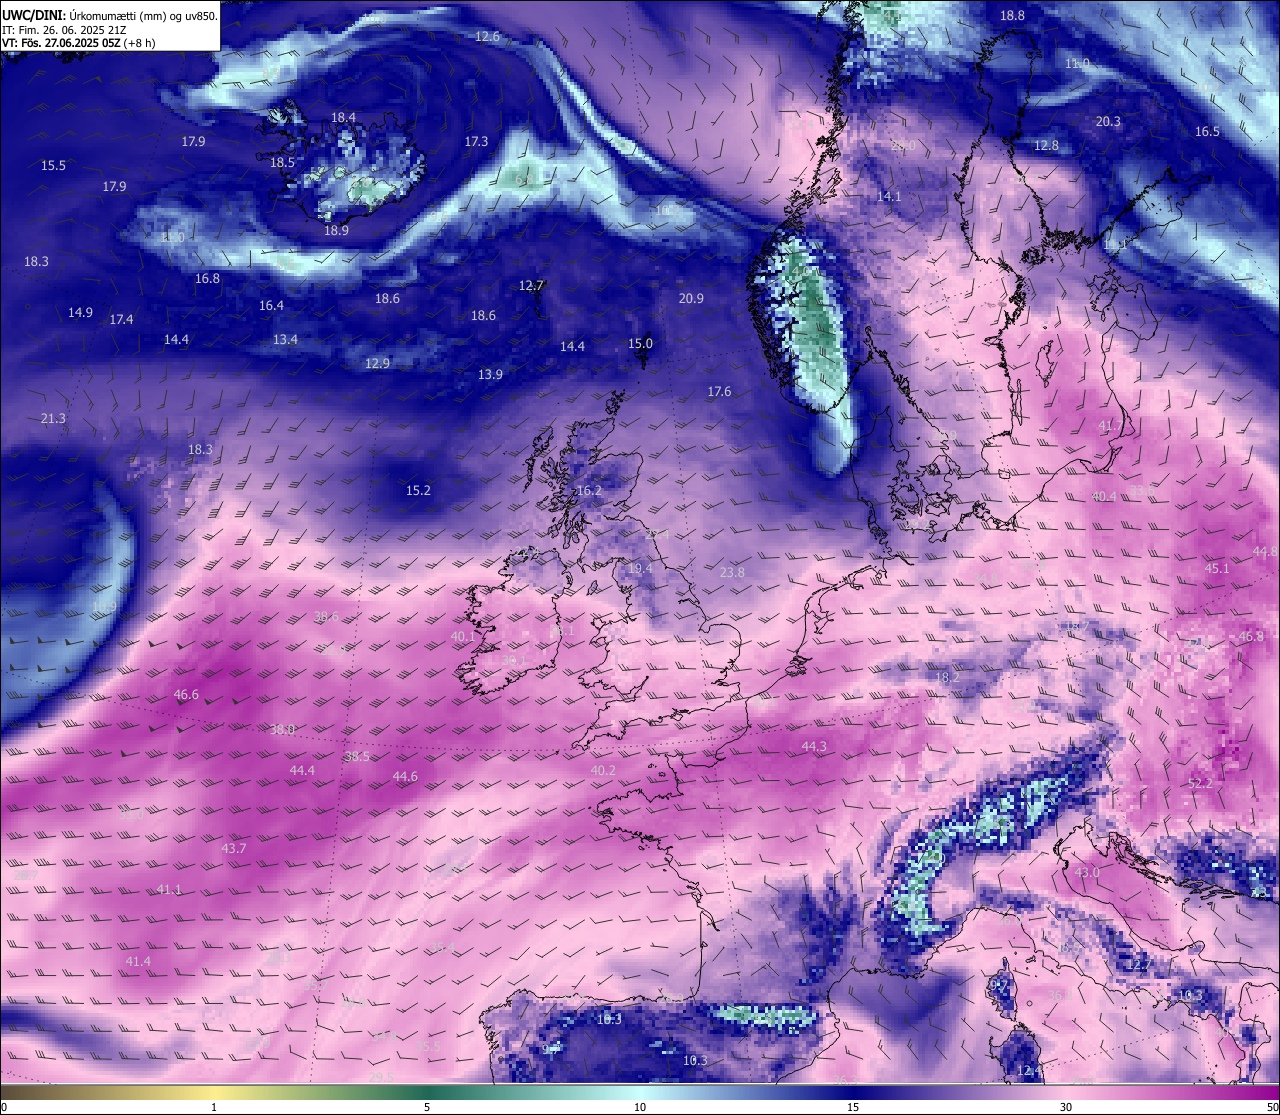The image size is (1280, 1115).
Task: Select the 20.9 map value
Action: [x=691, y=299]
